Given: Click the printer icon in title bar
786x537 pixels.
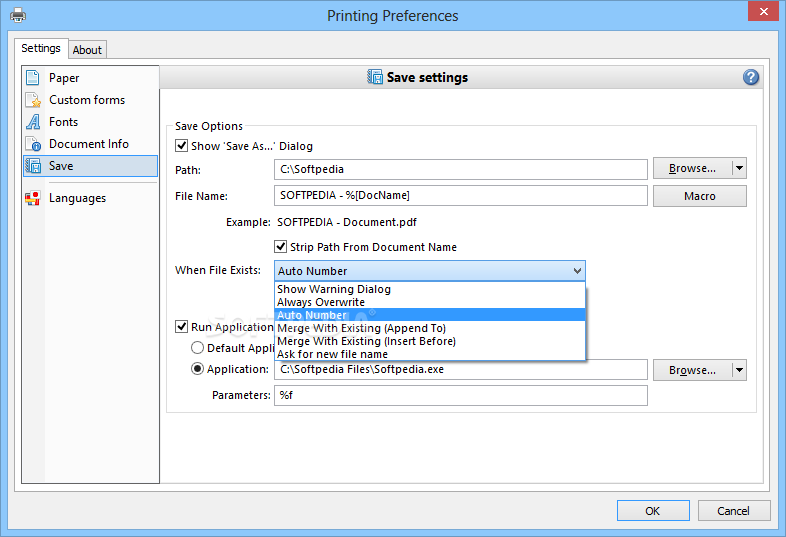Looking at the screenshot, I should 18,15.
